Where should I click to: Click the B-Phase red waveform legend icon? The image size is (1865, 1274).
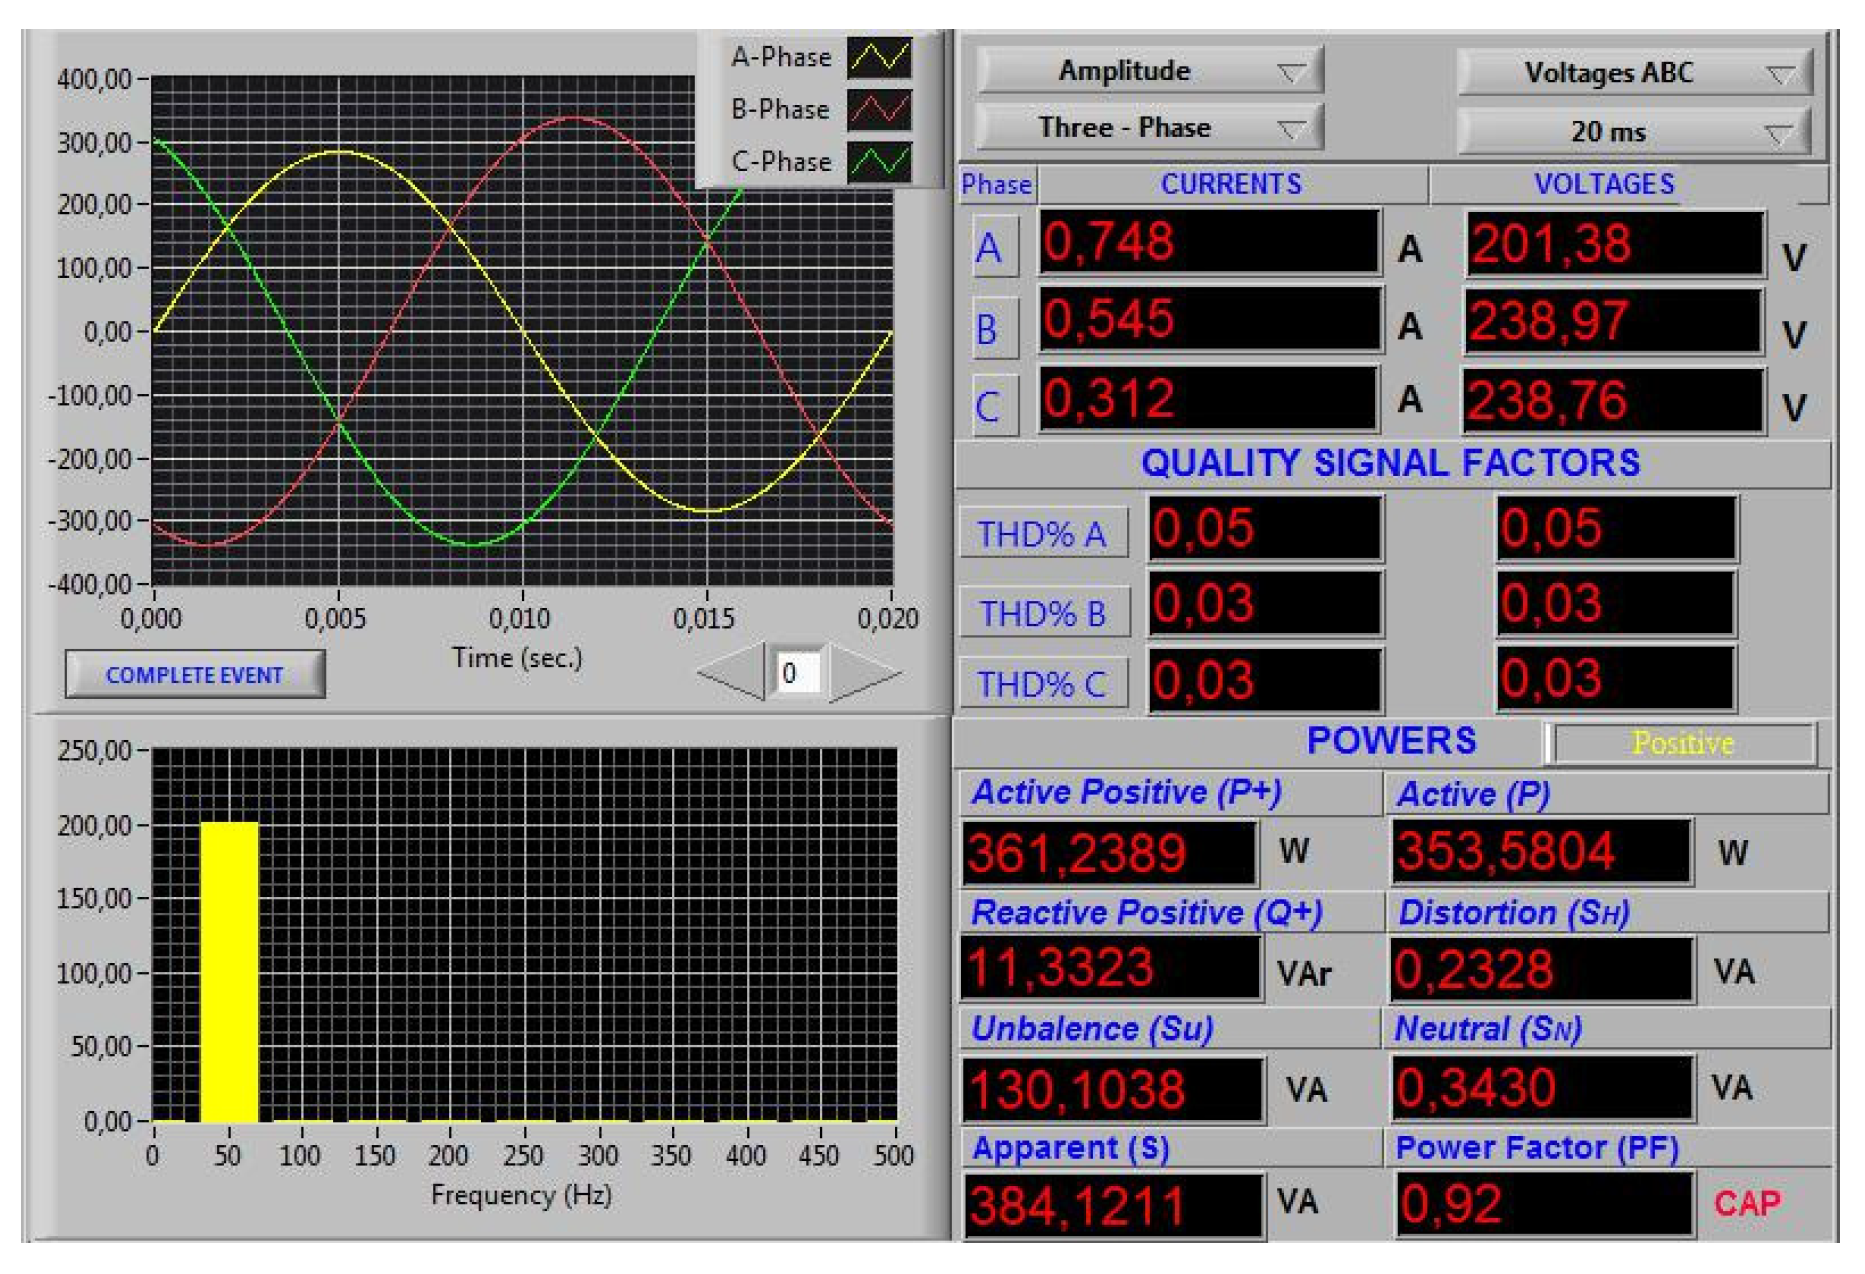[x=879, y=110]
